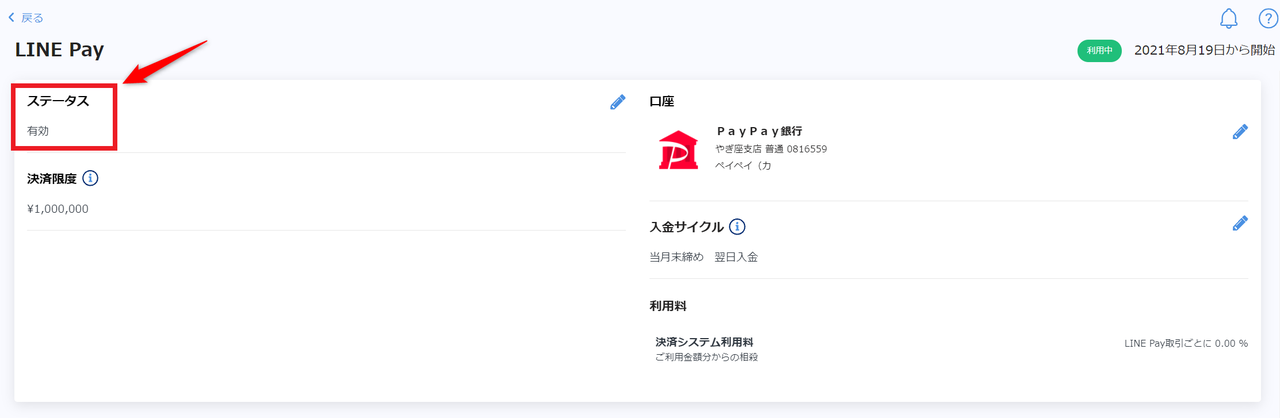The width and height of the screenshot is (1280, 418).
Task: Click the PayPay銀行 red logo
Action: click(x=679, y=150)
